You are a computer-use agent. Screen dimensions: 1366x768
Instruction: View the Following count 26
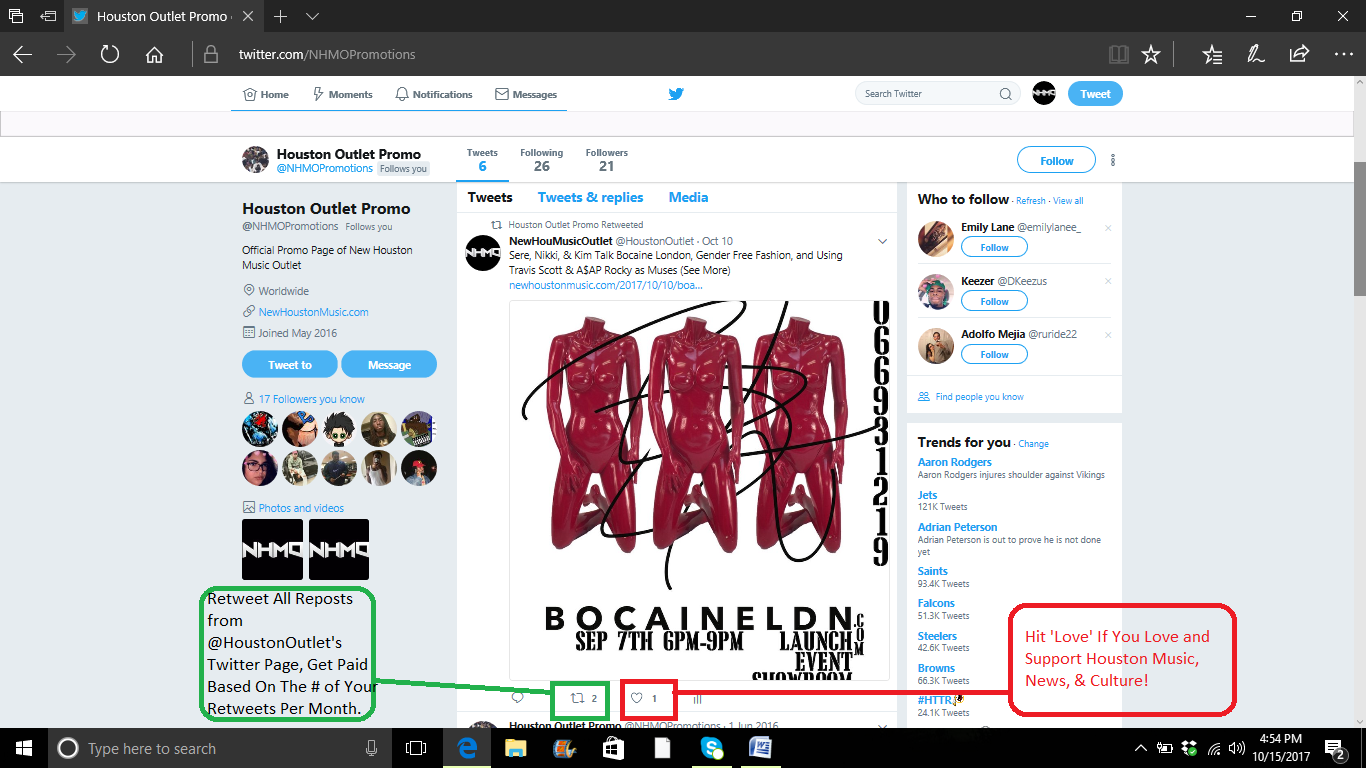coord(541,160)
